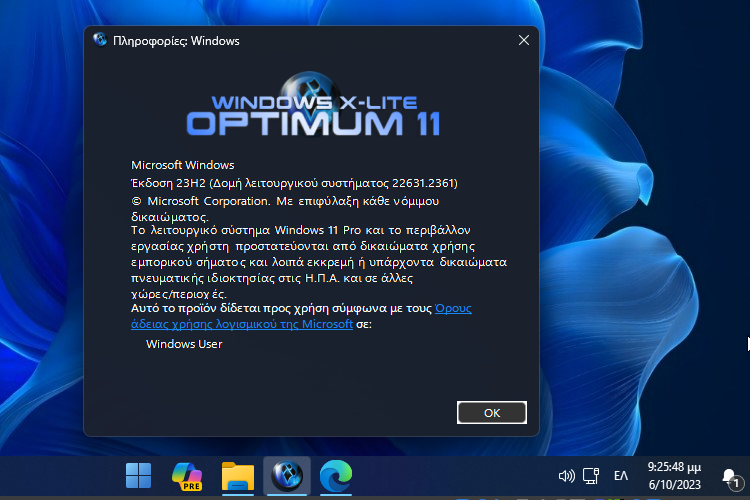Click the 'Microsoft Windows' heading text
Screen dimensions: 750x500
click(183, 165)
